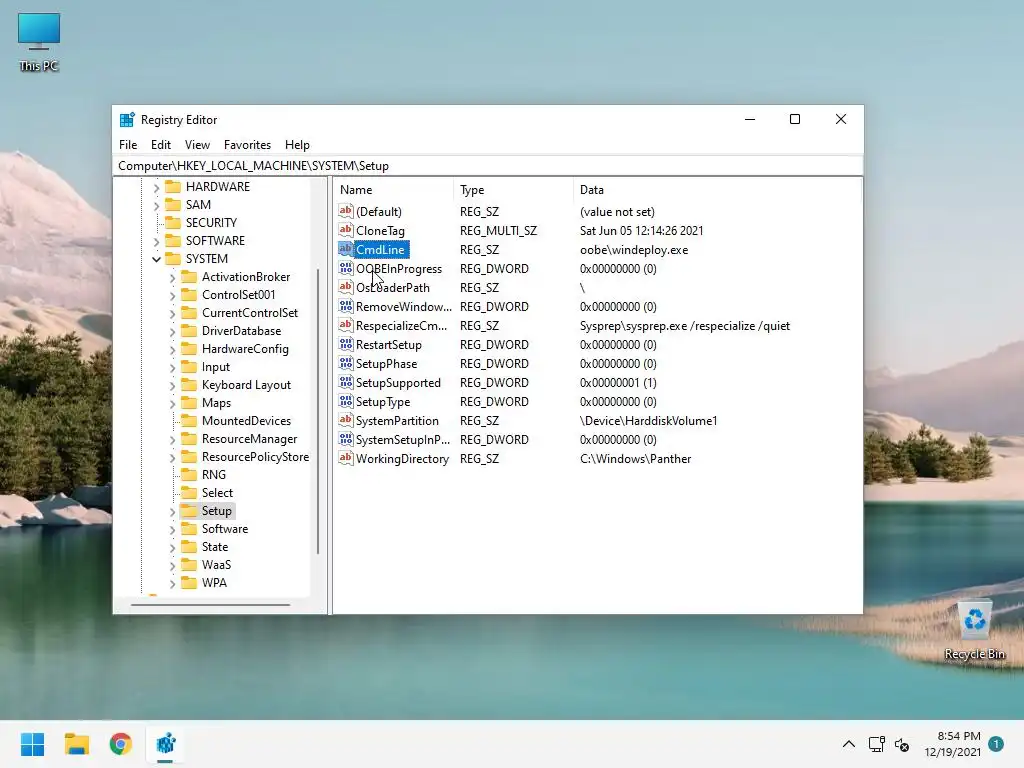The image size is (1024, 768).
Task: Click the Registry Editor title bar icon
Action: click(x=127, y=120)
